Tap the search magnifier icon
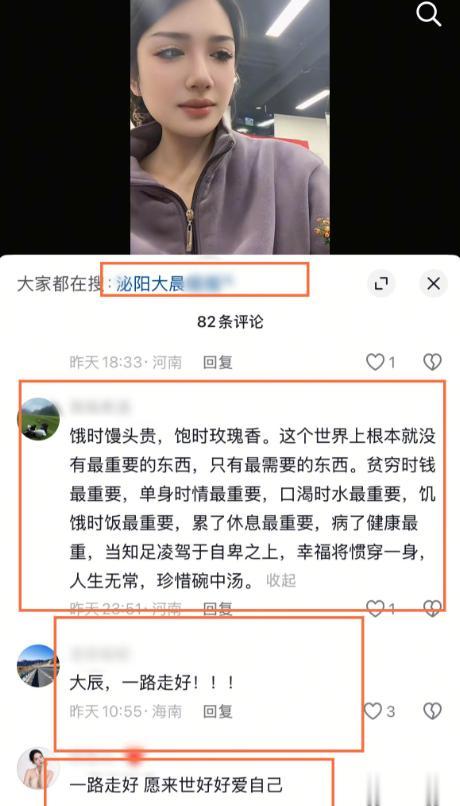460x806 pixels. (429, 14)
